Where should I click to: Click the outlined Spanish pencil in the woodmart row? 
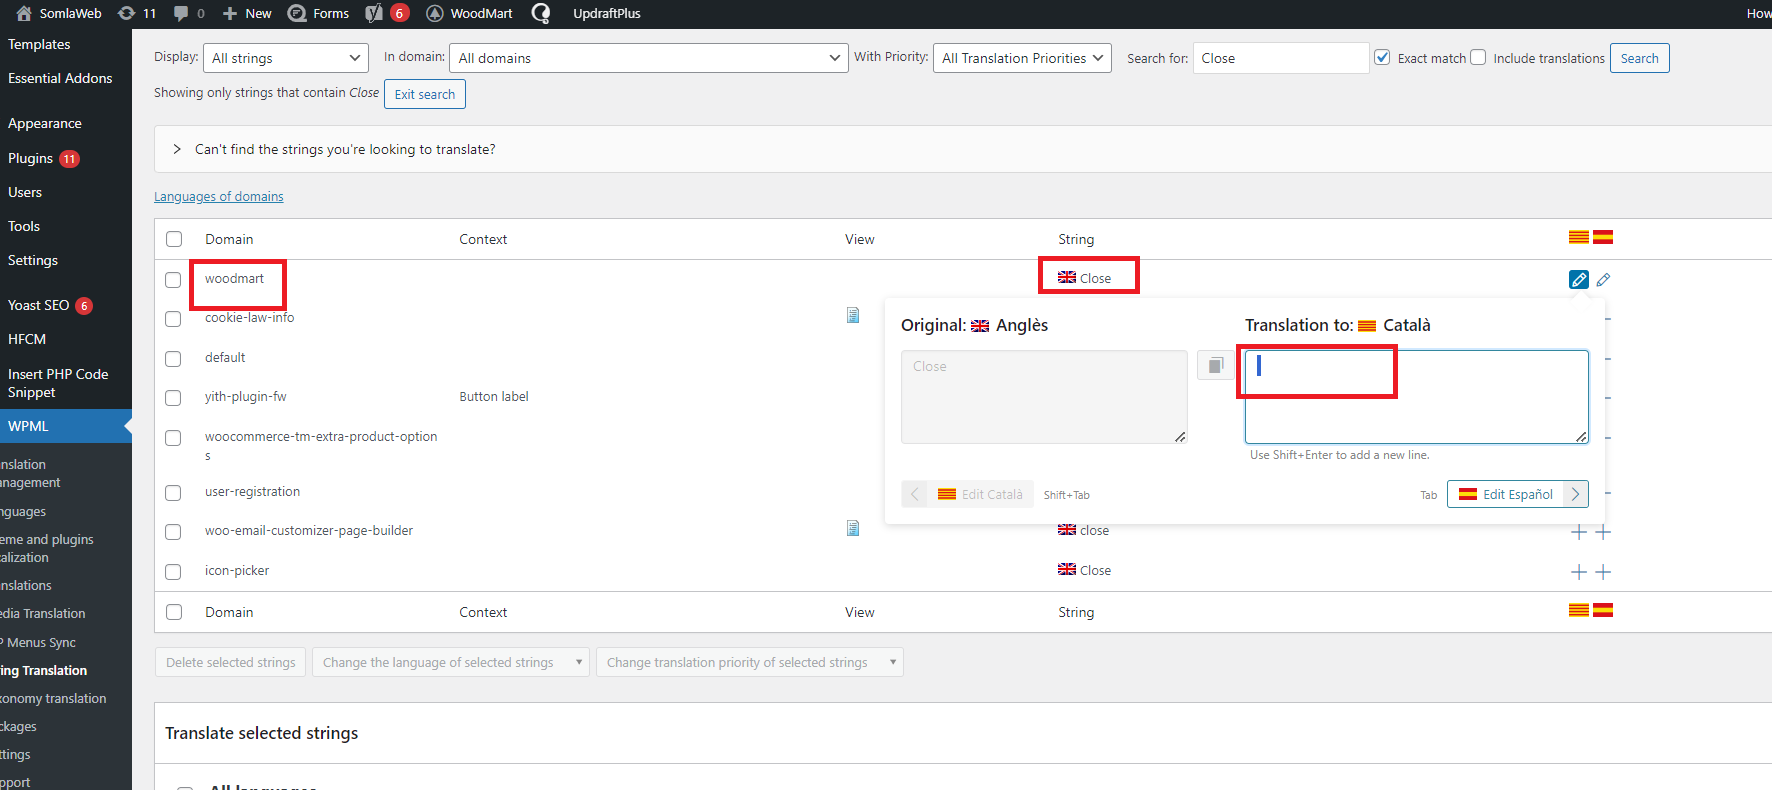pos(1603,280)
